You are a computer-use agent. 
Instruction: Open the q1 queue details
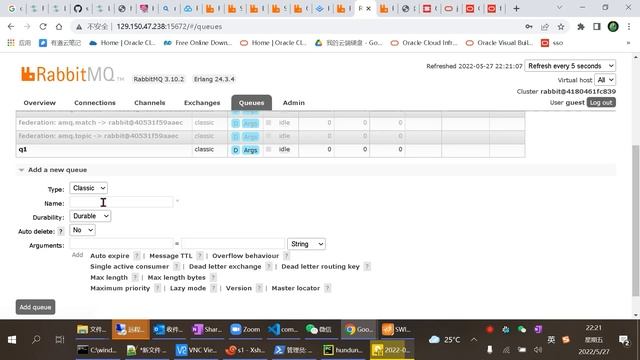[23, 149]
